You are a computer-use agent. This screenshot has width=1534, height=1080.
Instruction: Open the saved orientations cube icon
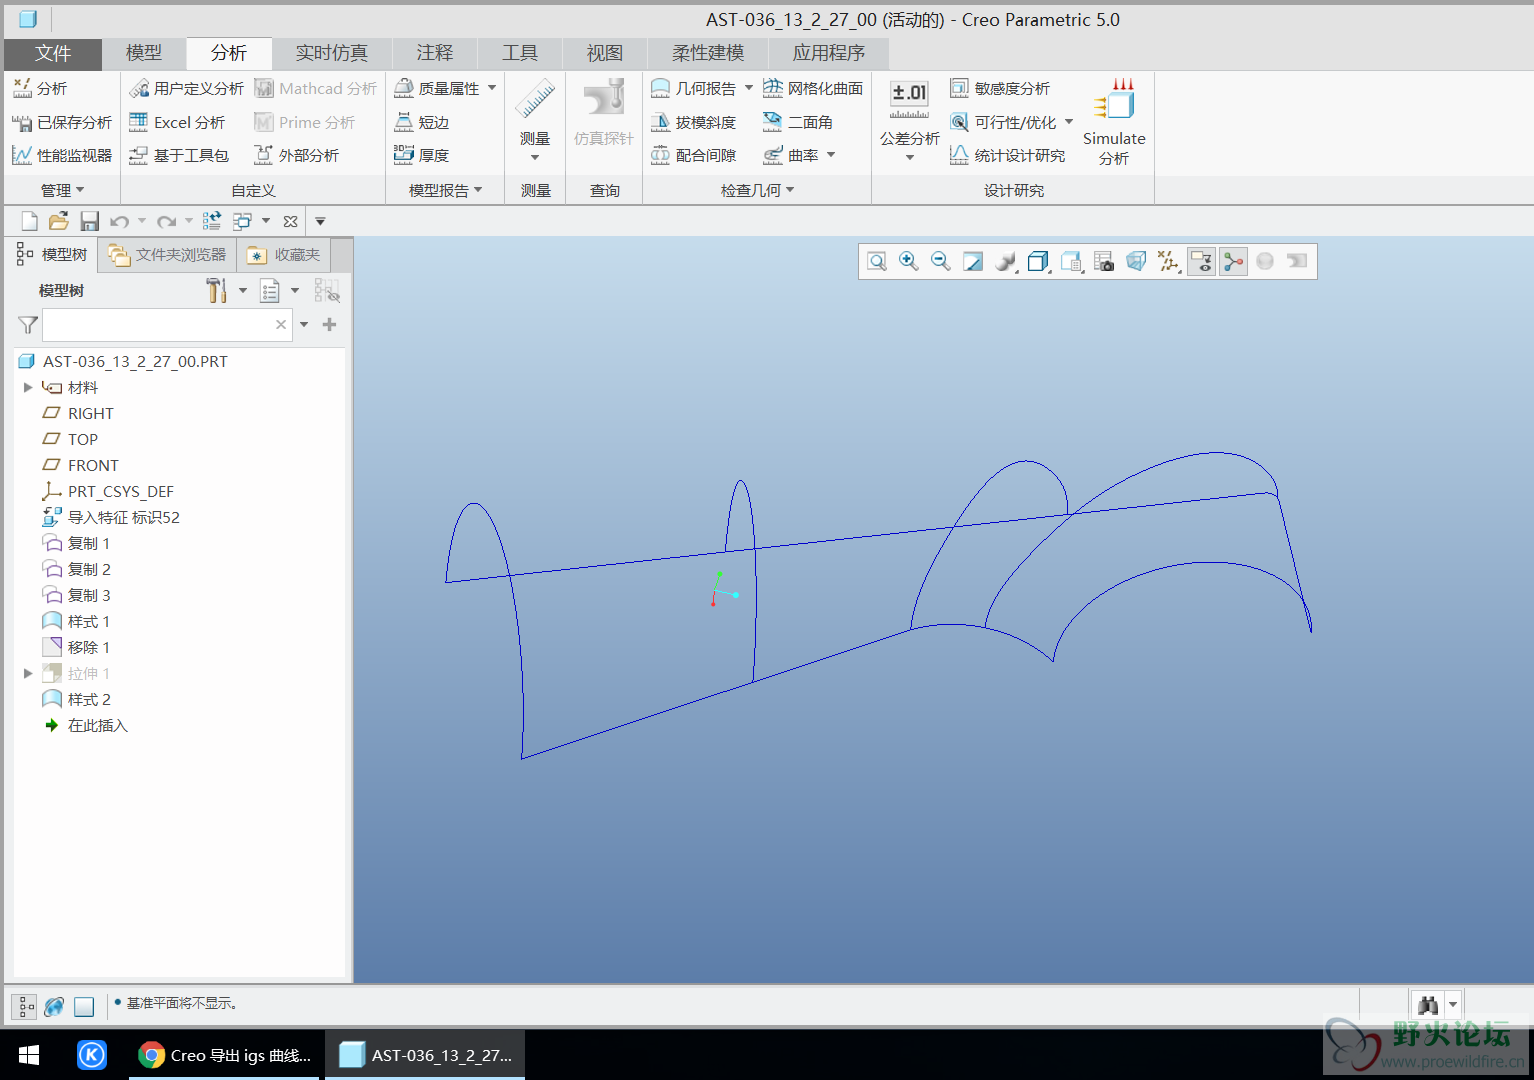[x=1038, y=262]
